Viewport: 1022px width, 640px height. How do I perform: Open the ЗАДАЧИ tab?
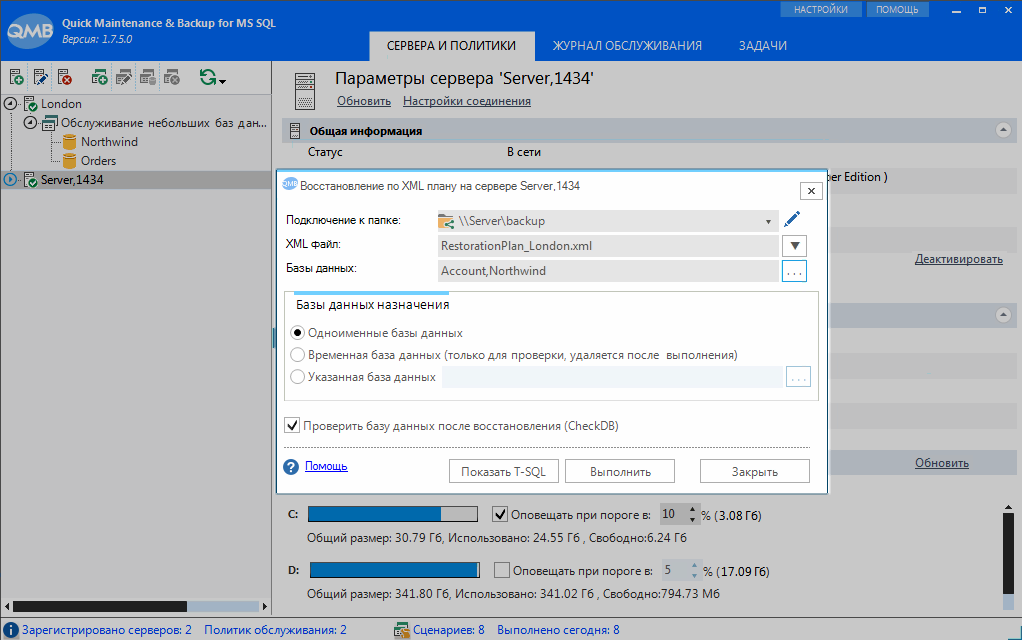tap(763, 46)
